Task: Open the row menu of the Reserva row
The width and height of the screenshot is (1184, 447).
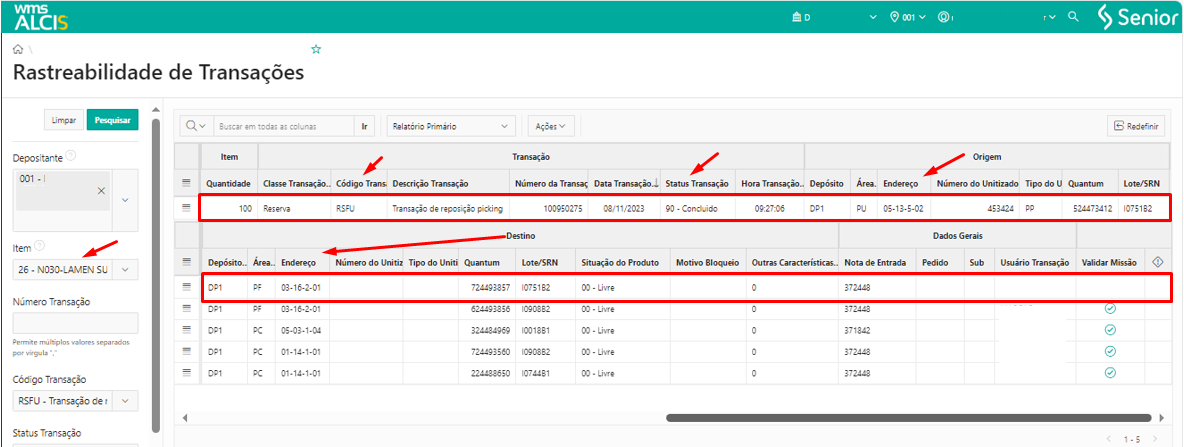Action: pos(185,208)
